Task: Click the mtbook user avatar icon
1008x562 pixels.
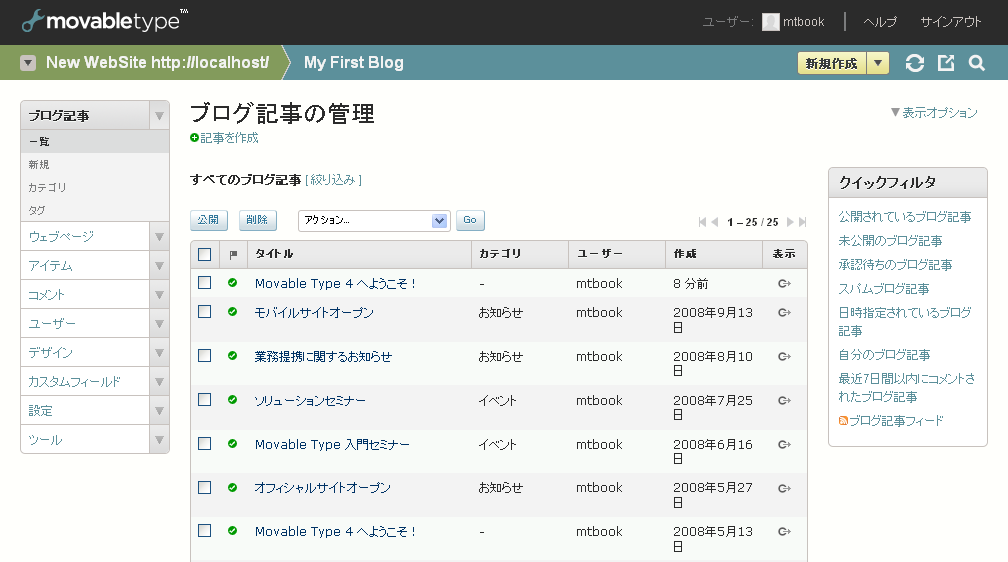Action: (x=770, y=22)
